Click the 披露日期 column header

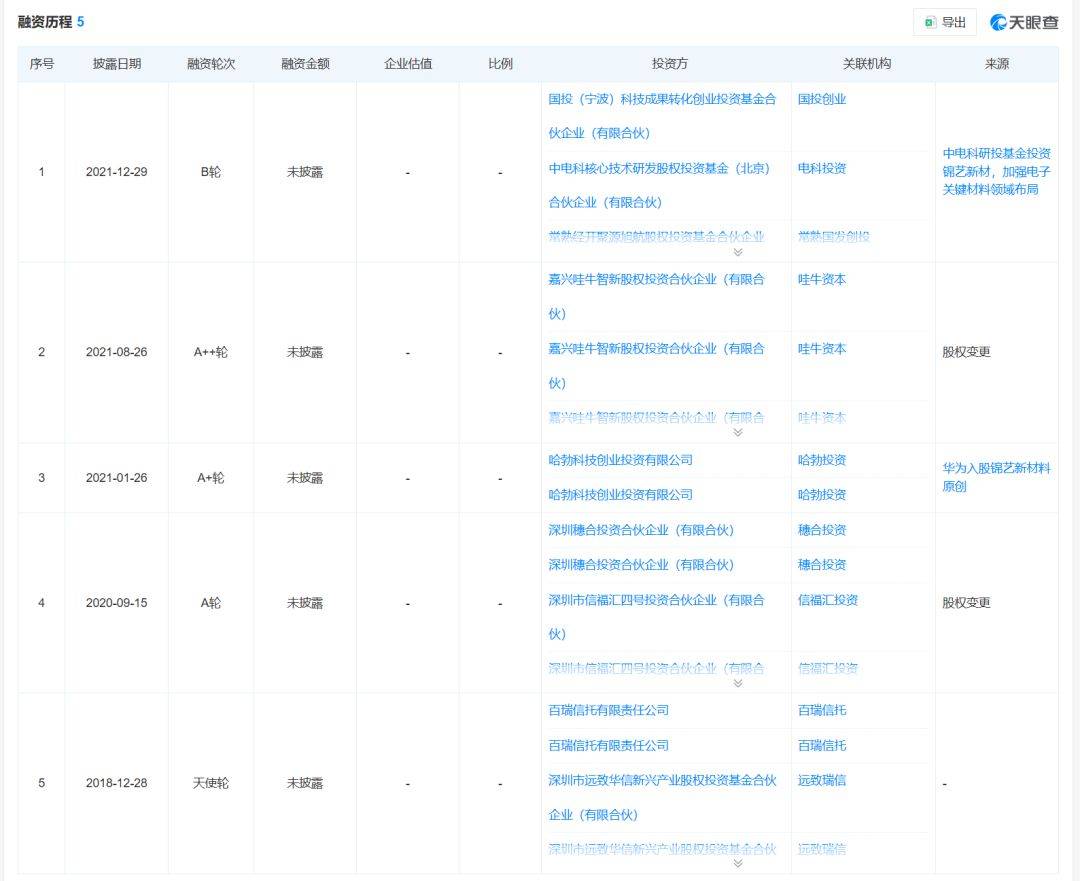(x=117, y=64)
